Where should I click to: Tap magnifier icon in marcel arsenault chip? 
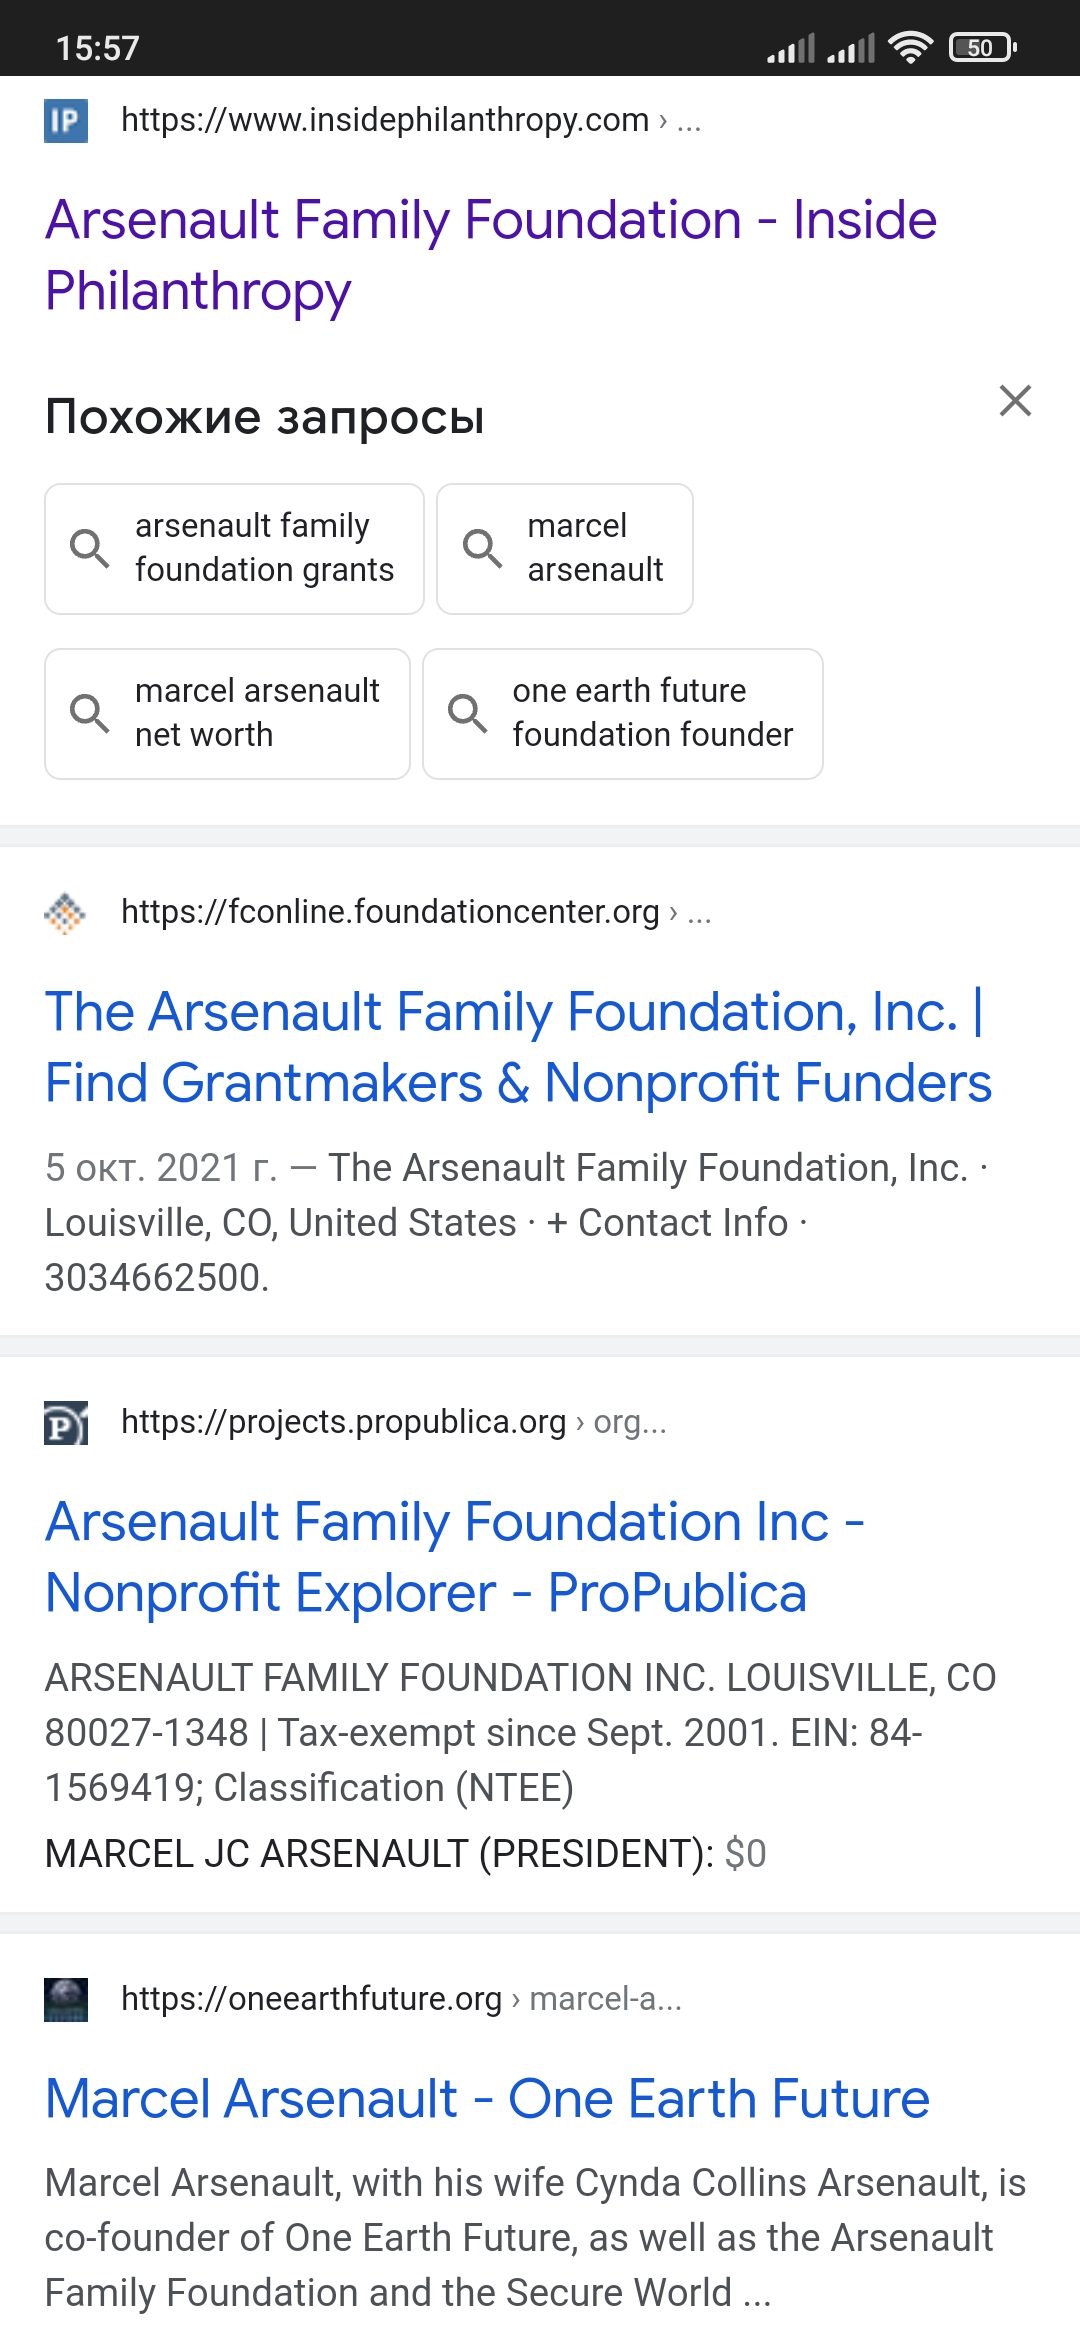point(482,548)
